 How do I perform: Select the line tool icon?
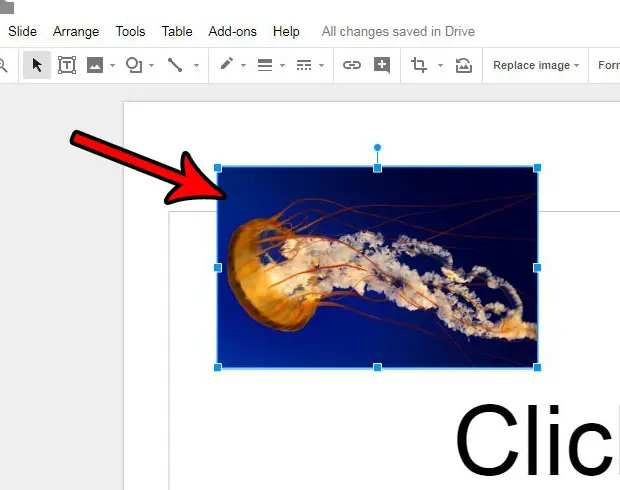[175, 65]
